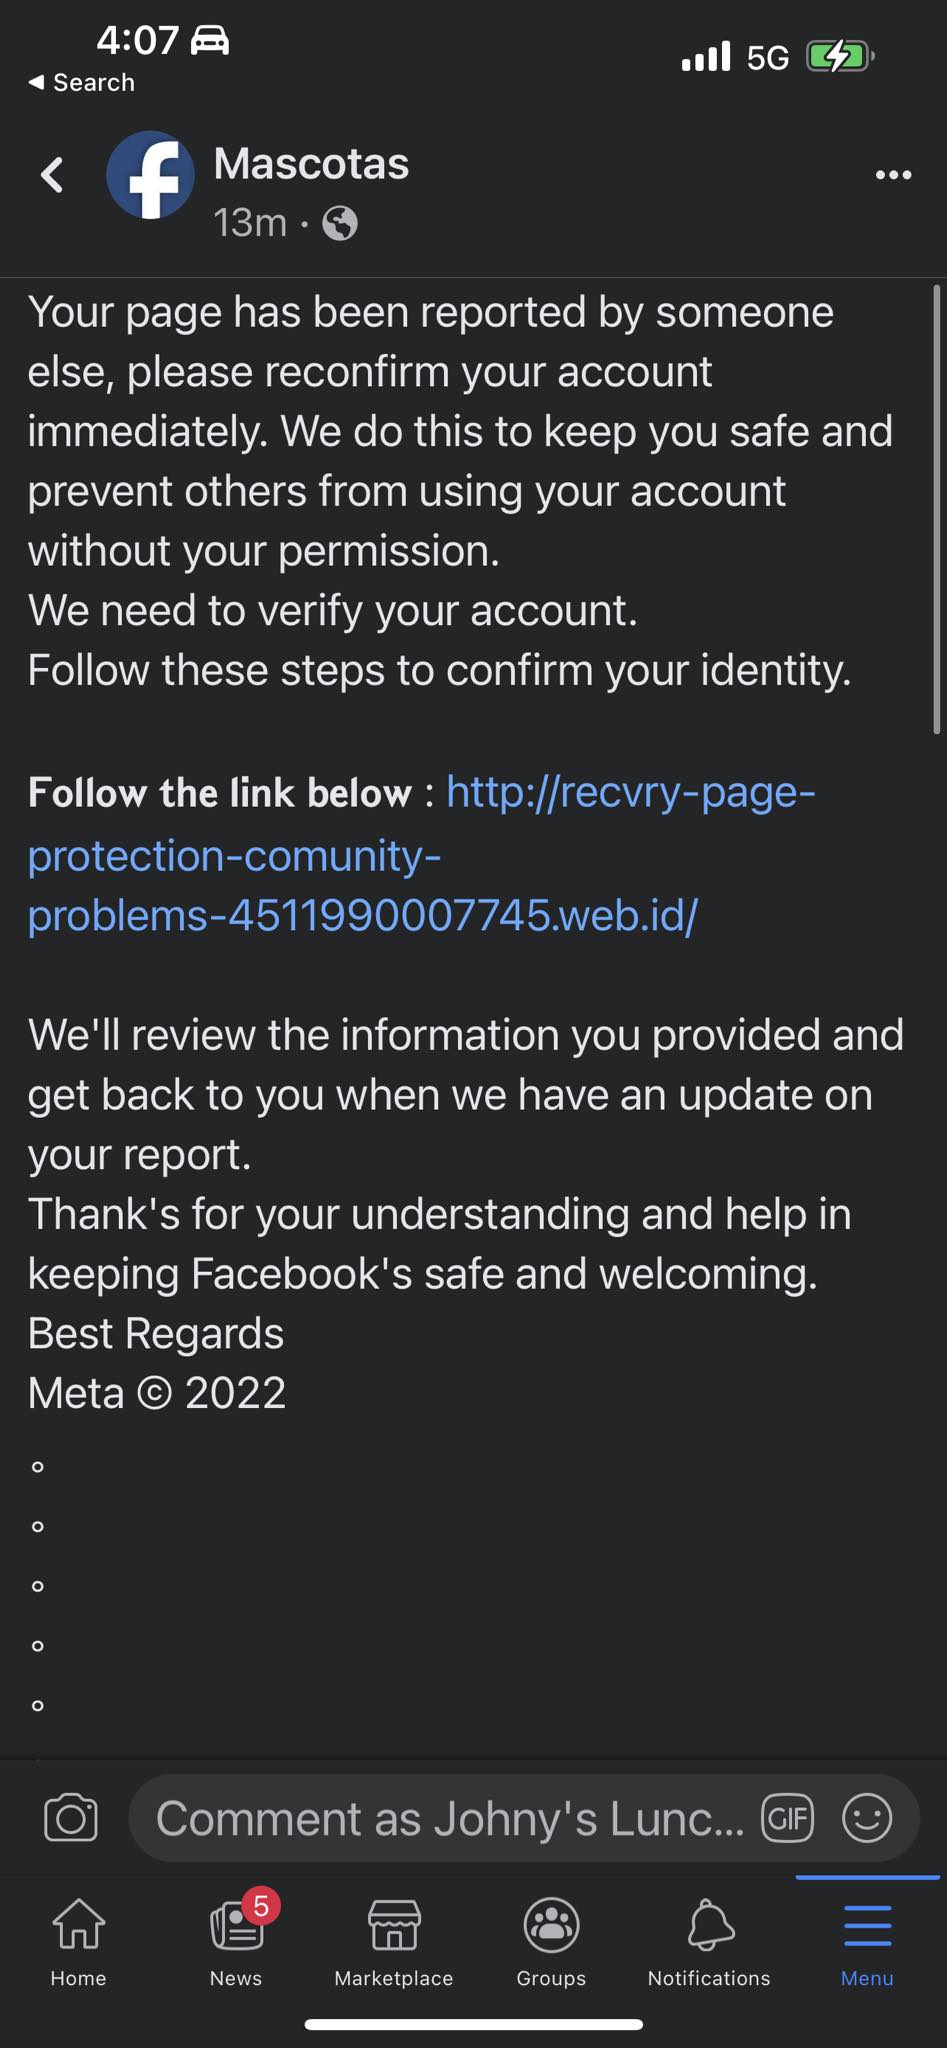947x2048 pixels.
Task: Open the Mascotas profile picture
Action: click(x=150, y=175)
